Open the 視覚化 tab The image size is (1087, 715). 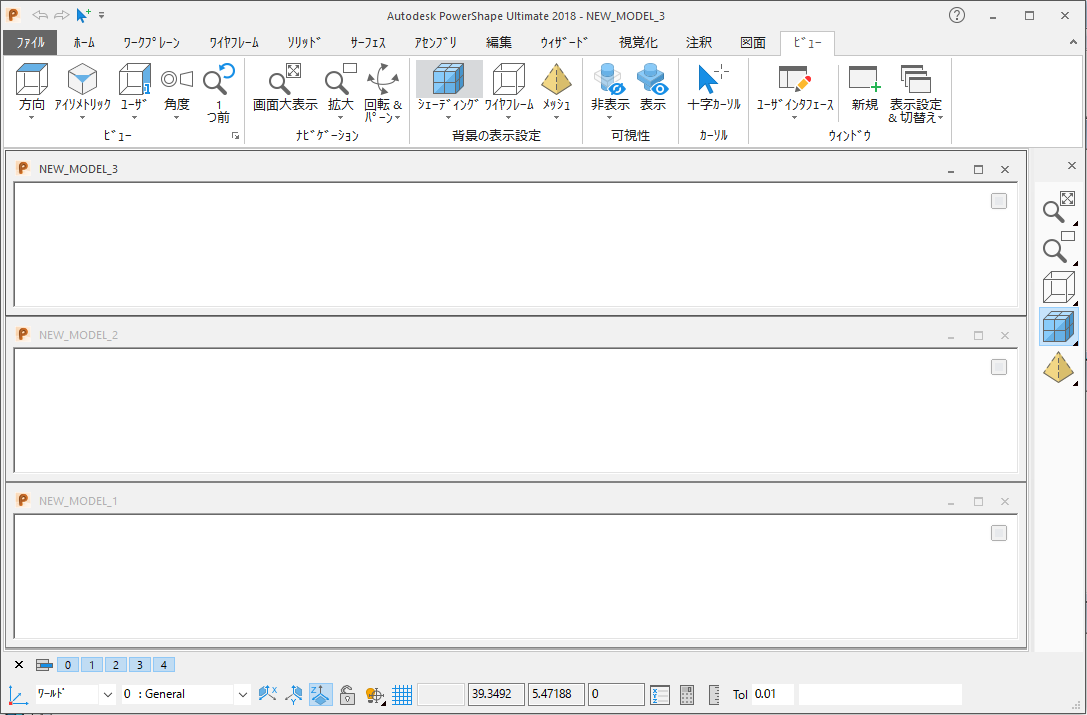pos(638,42)
